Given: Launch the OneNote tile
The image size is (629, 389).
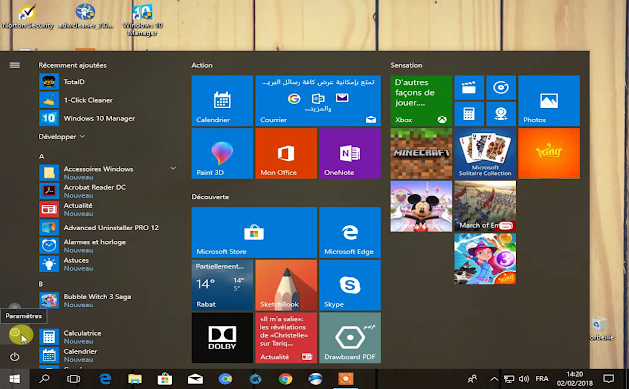Looking at the screenshot, I should coord(349,153).
